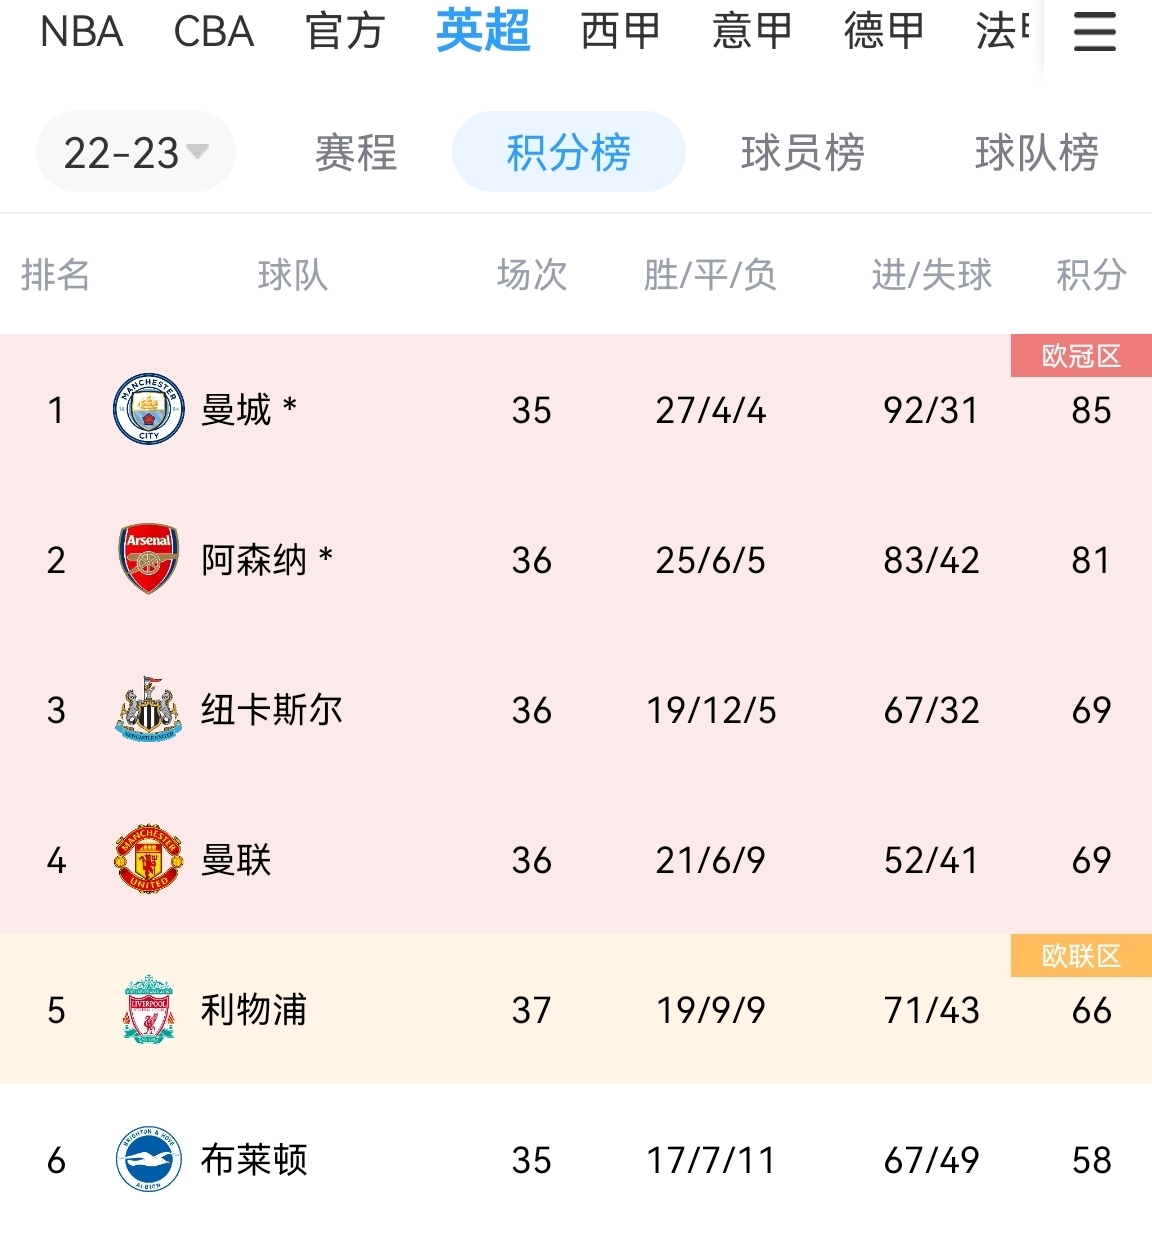
Task: Tap the Manchester City club crest
Action: click(149, 409)
